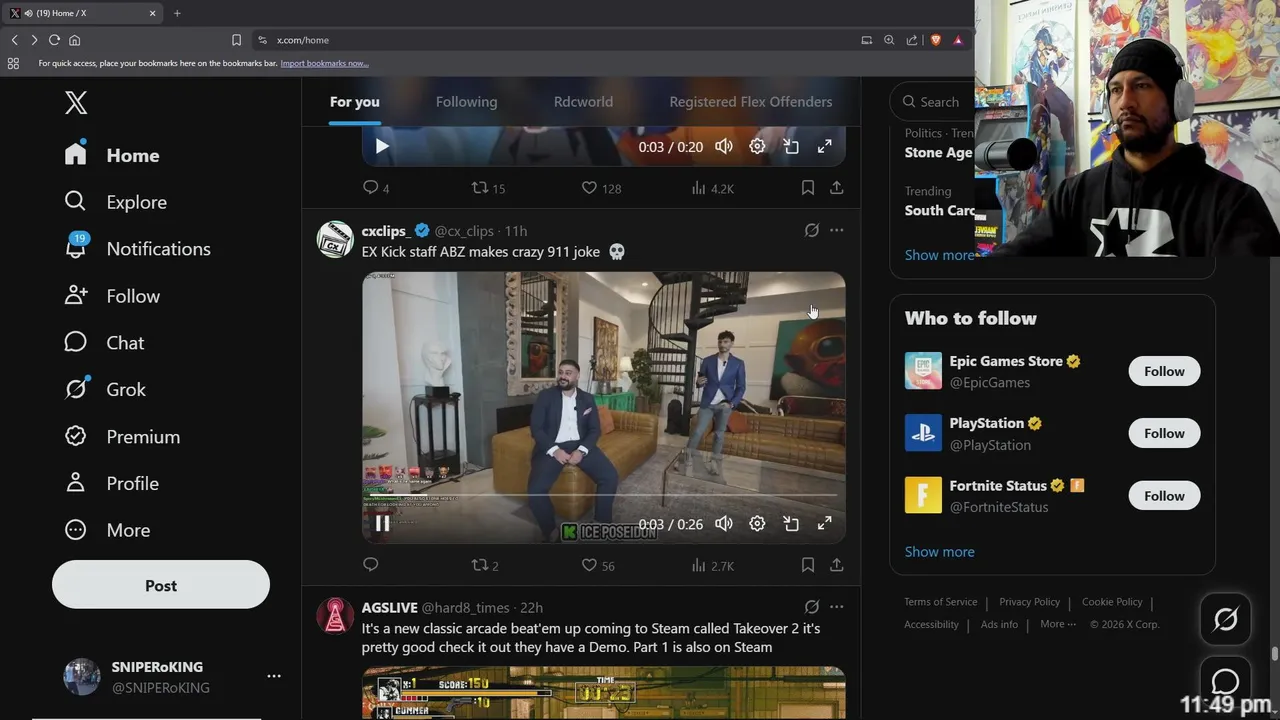Seek cxclips_ video progress bar

604,495
